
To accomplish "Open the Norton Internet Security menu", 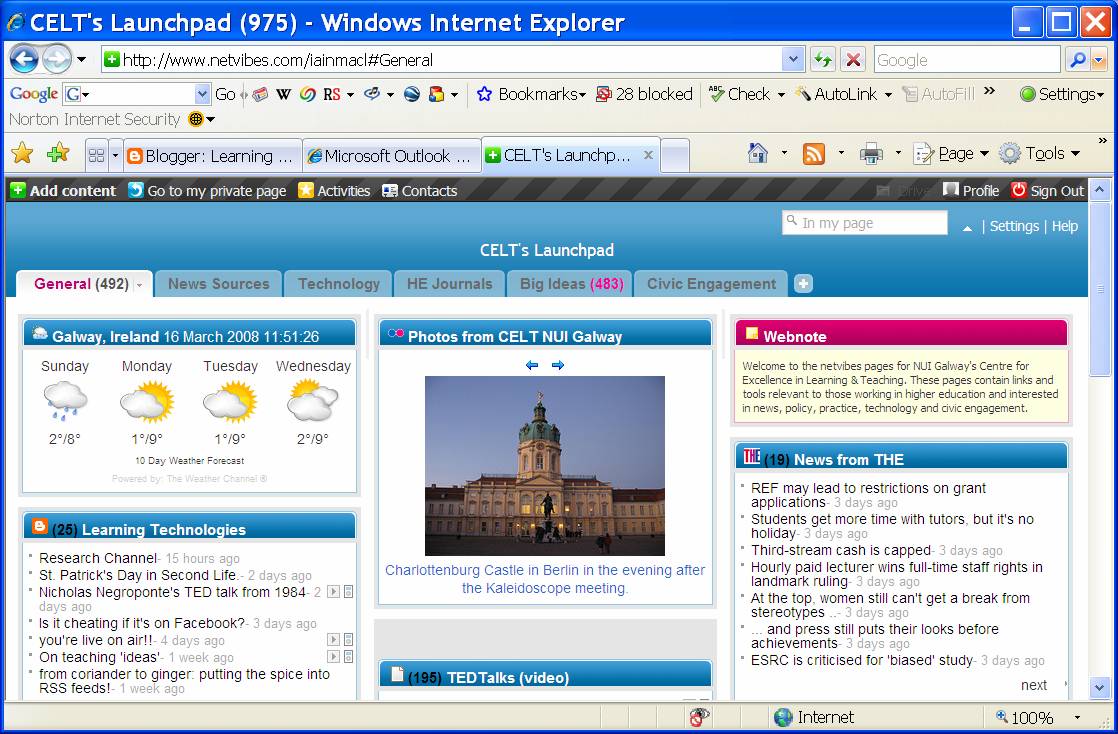I will point(196,118).
